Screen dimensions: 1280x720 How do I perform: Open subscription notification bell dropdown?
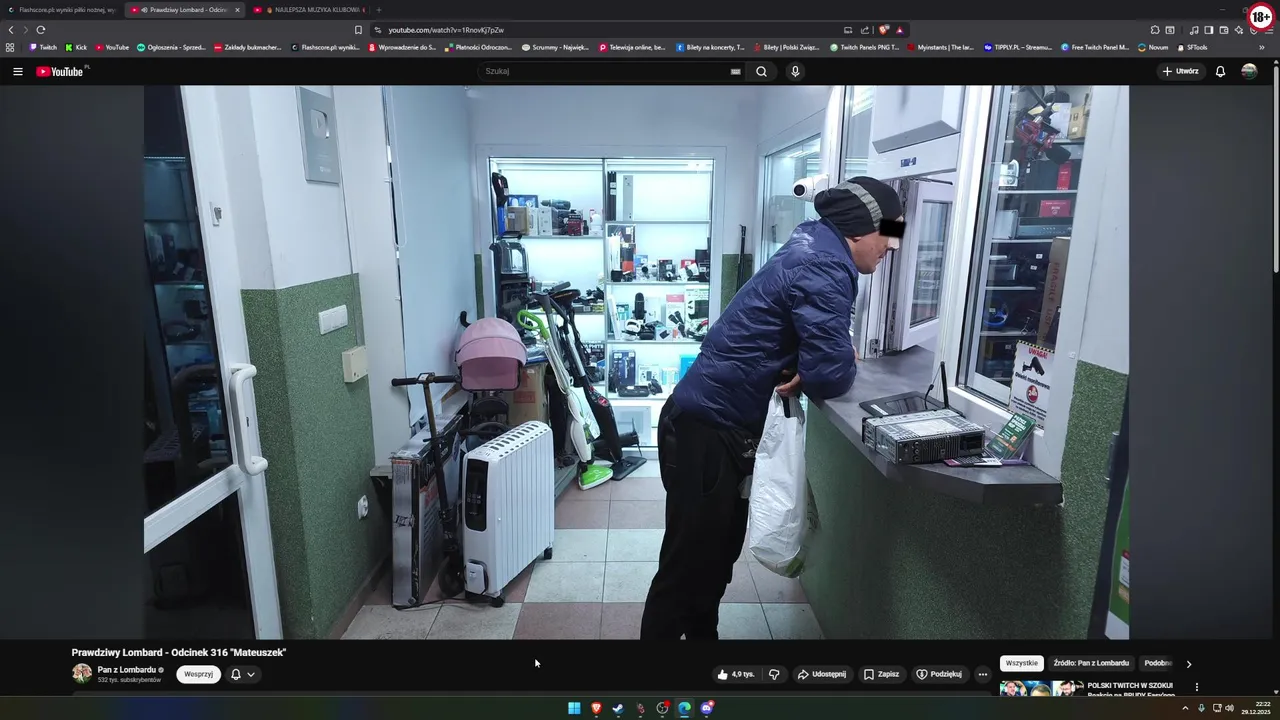(x=243, y=674)
